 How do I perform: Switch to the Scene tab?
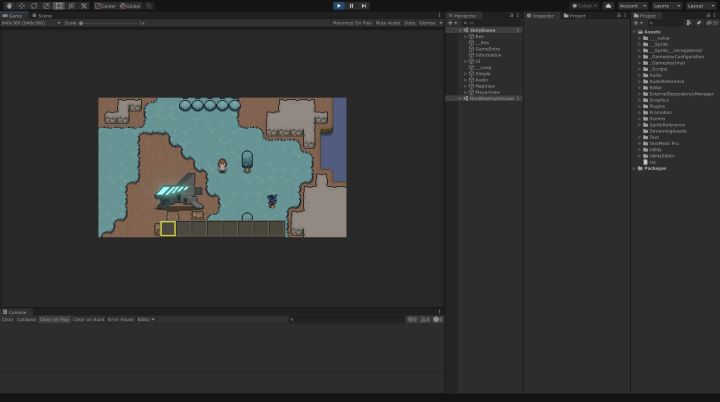click(x=44, y=15)
